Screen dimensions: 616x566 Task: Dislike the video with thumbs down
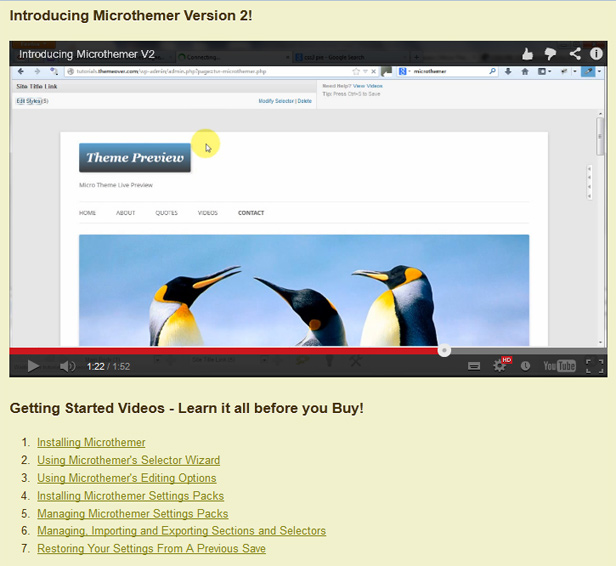tap(551, 54)
